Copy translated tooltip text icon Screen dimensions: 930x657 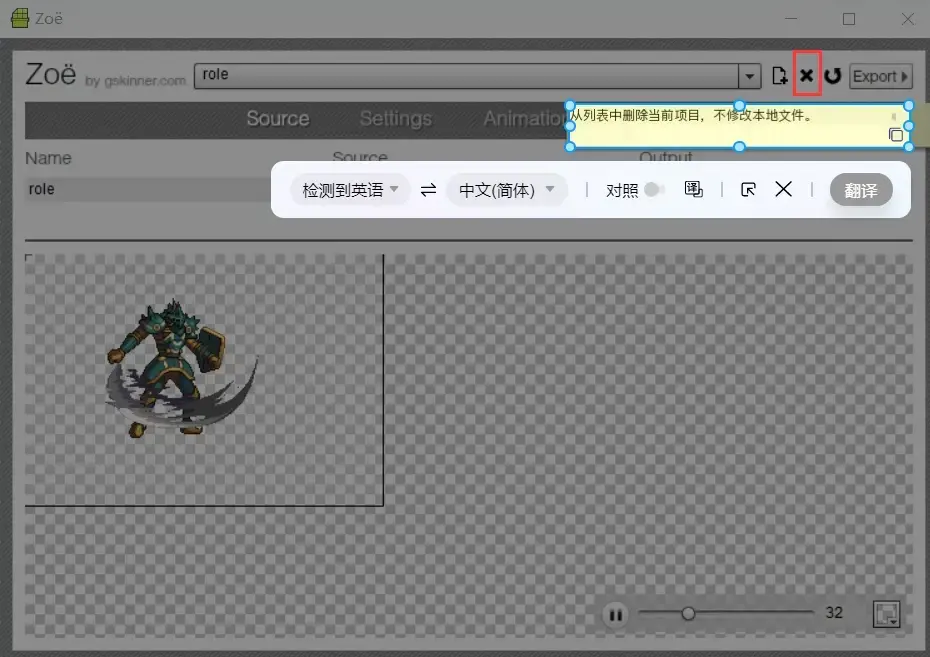tap(896, 135)
